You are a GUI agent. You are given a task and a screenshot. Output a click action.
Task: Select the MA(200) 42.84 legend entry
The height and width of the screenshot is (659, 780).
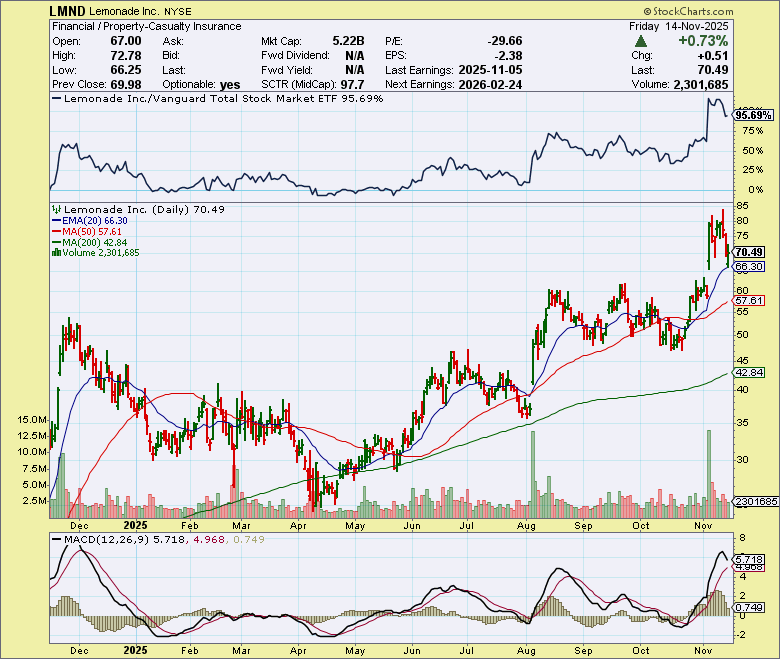pyautogui.click(x=90, y=243)
